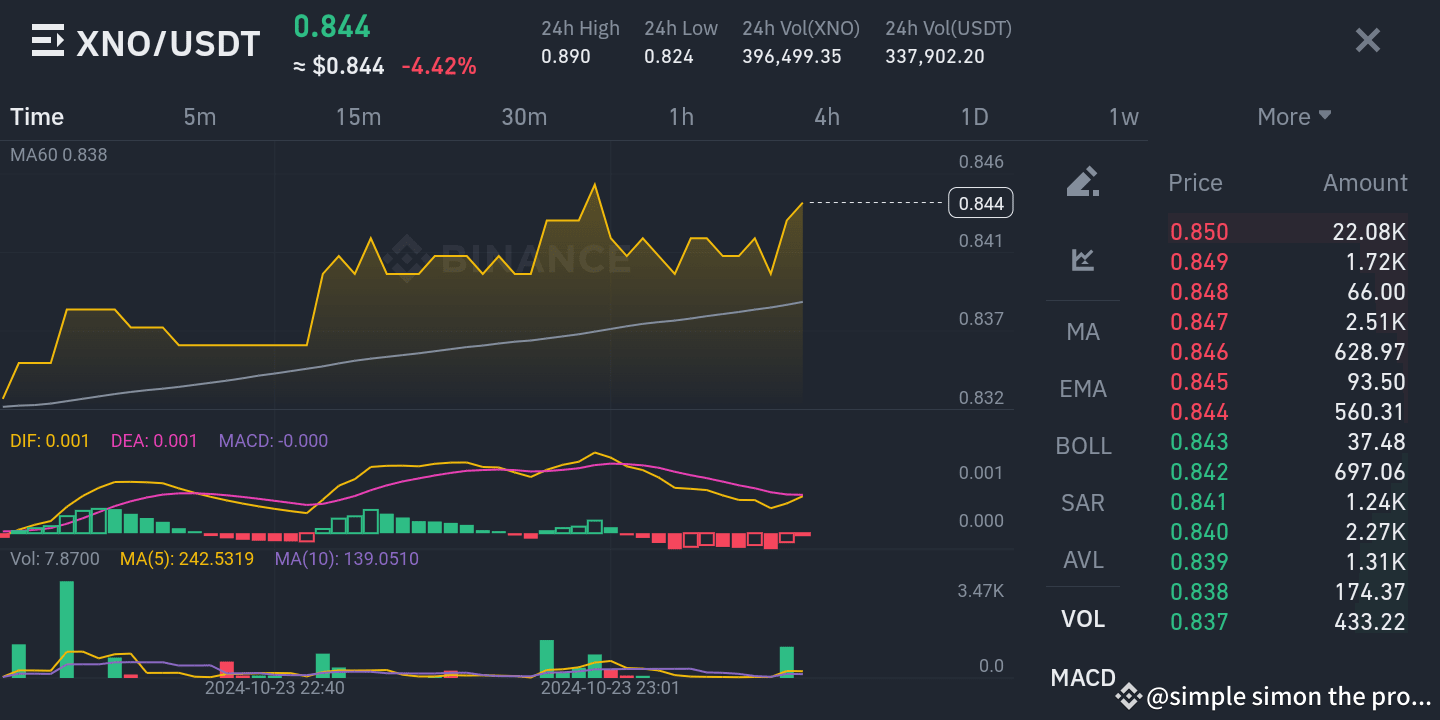Select the MA indicator
This screenshot has height=720, width=1440.
(1083, 331)
